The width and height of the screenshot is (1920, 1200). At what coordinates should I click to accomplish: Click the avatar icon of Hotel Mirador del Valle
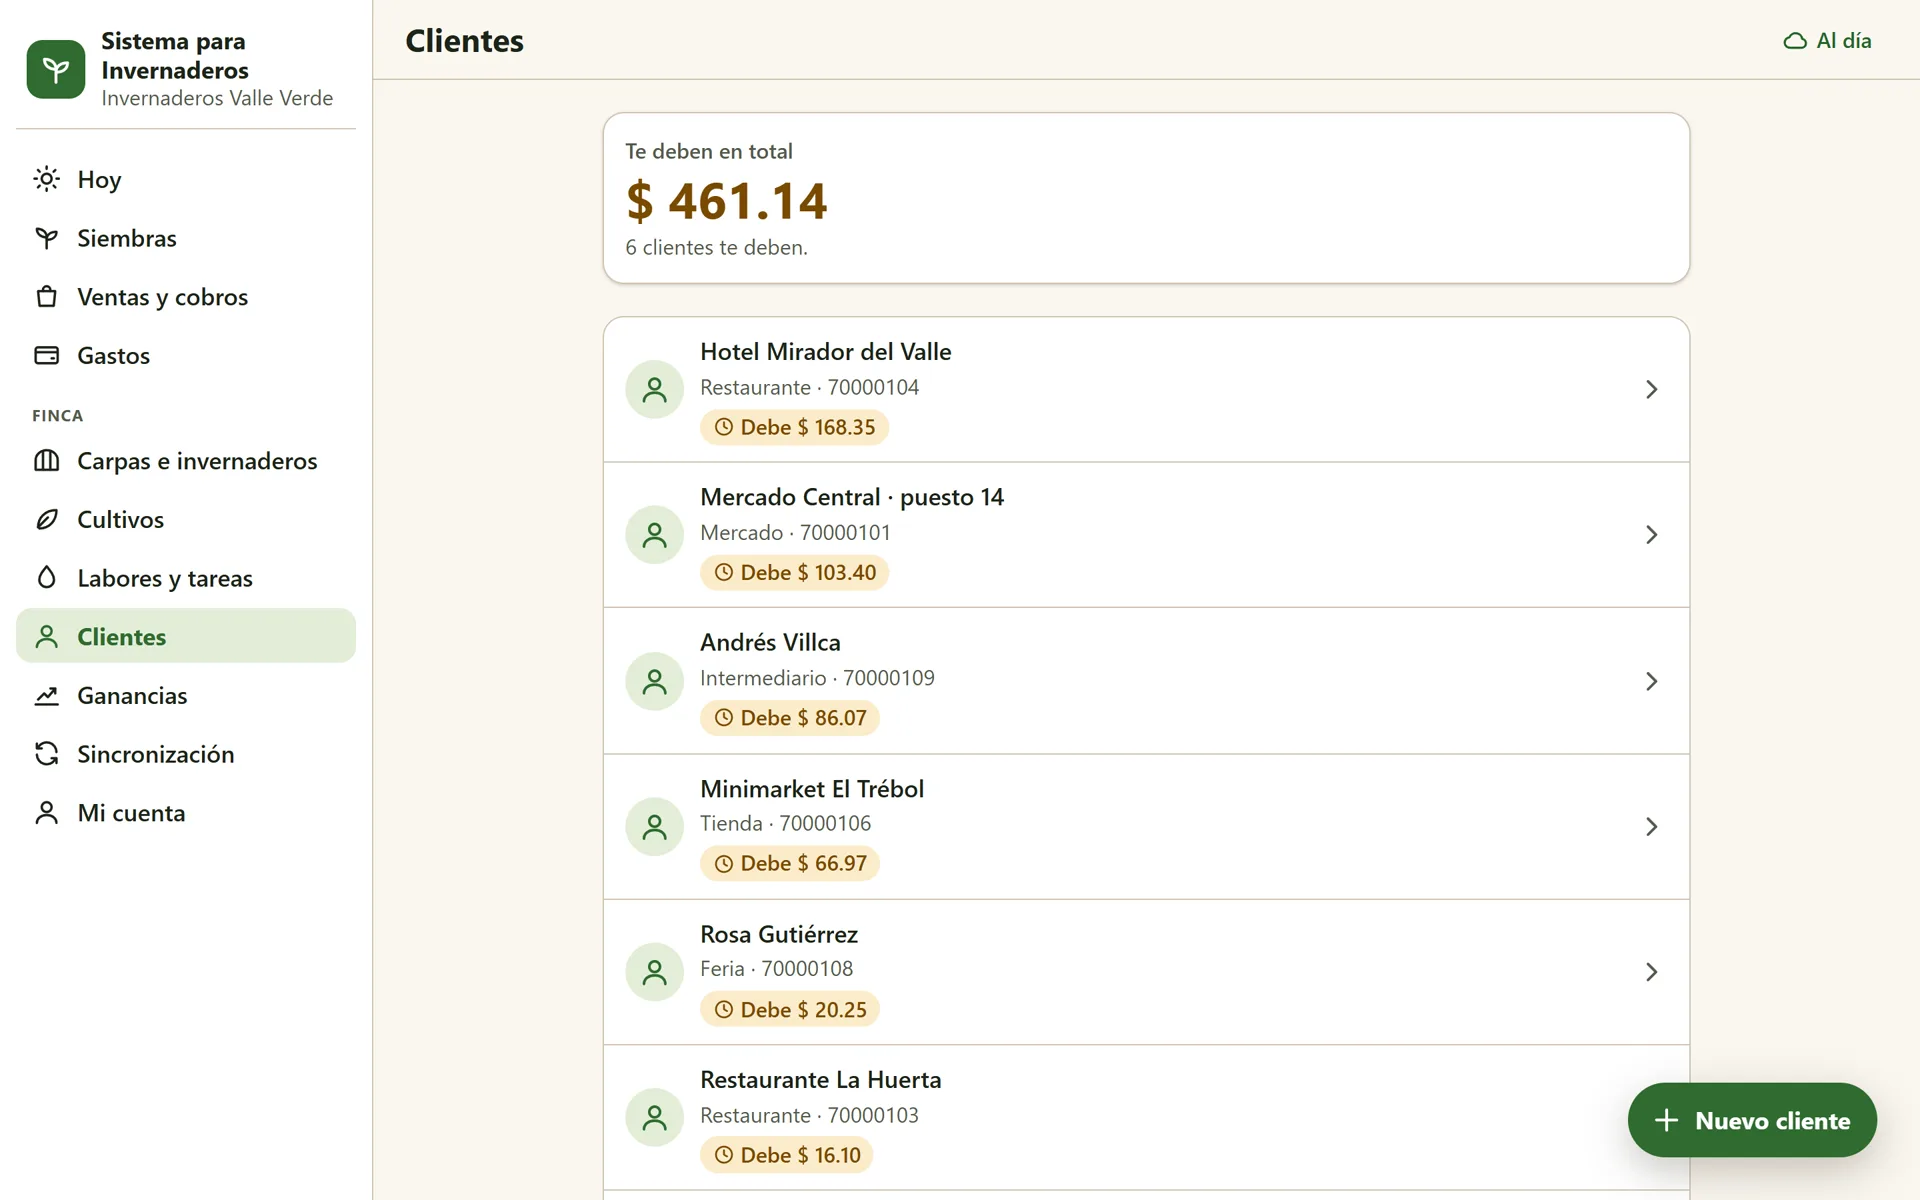click(x=654, y=389)
